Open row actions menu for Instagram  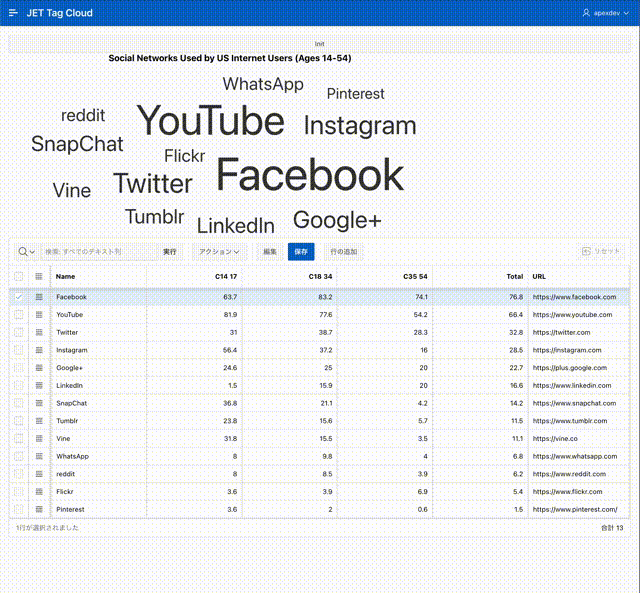pos(39,350)
